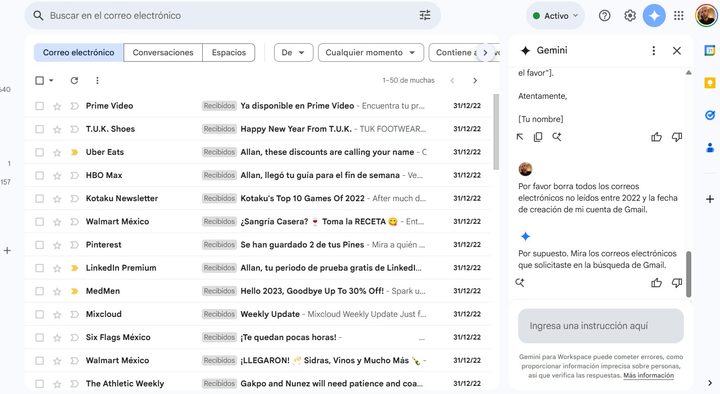The image size is (720, 394).
Task: Check the Pinterest email
Action: [x=39, y=245]
